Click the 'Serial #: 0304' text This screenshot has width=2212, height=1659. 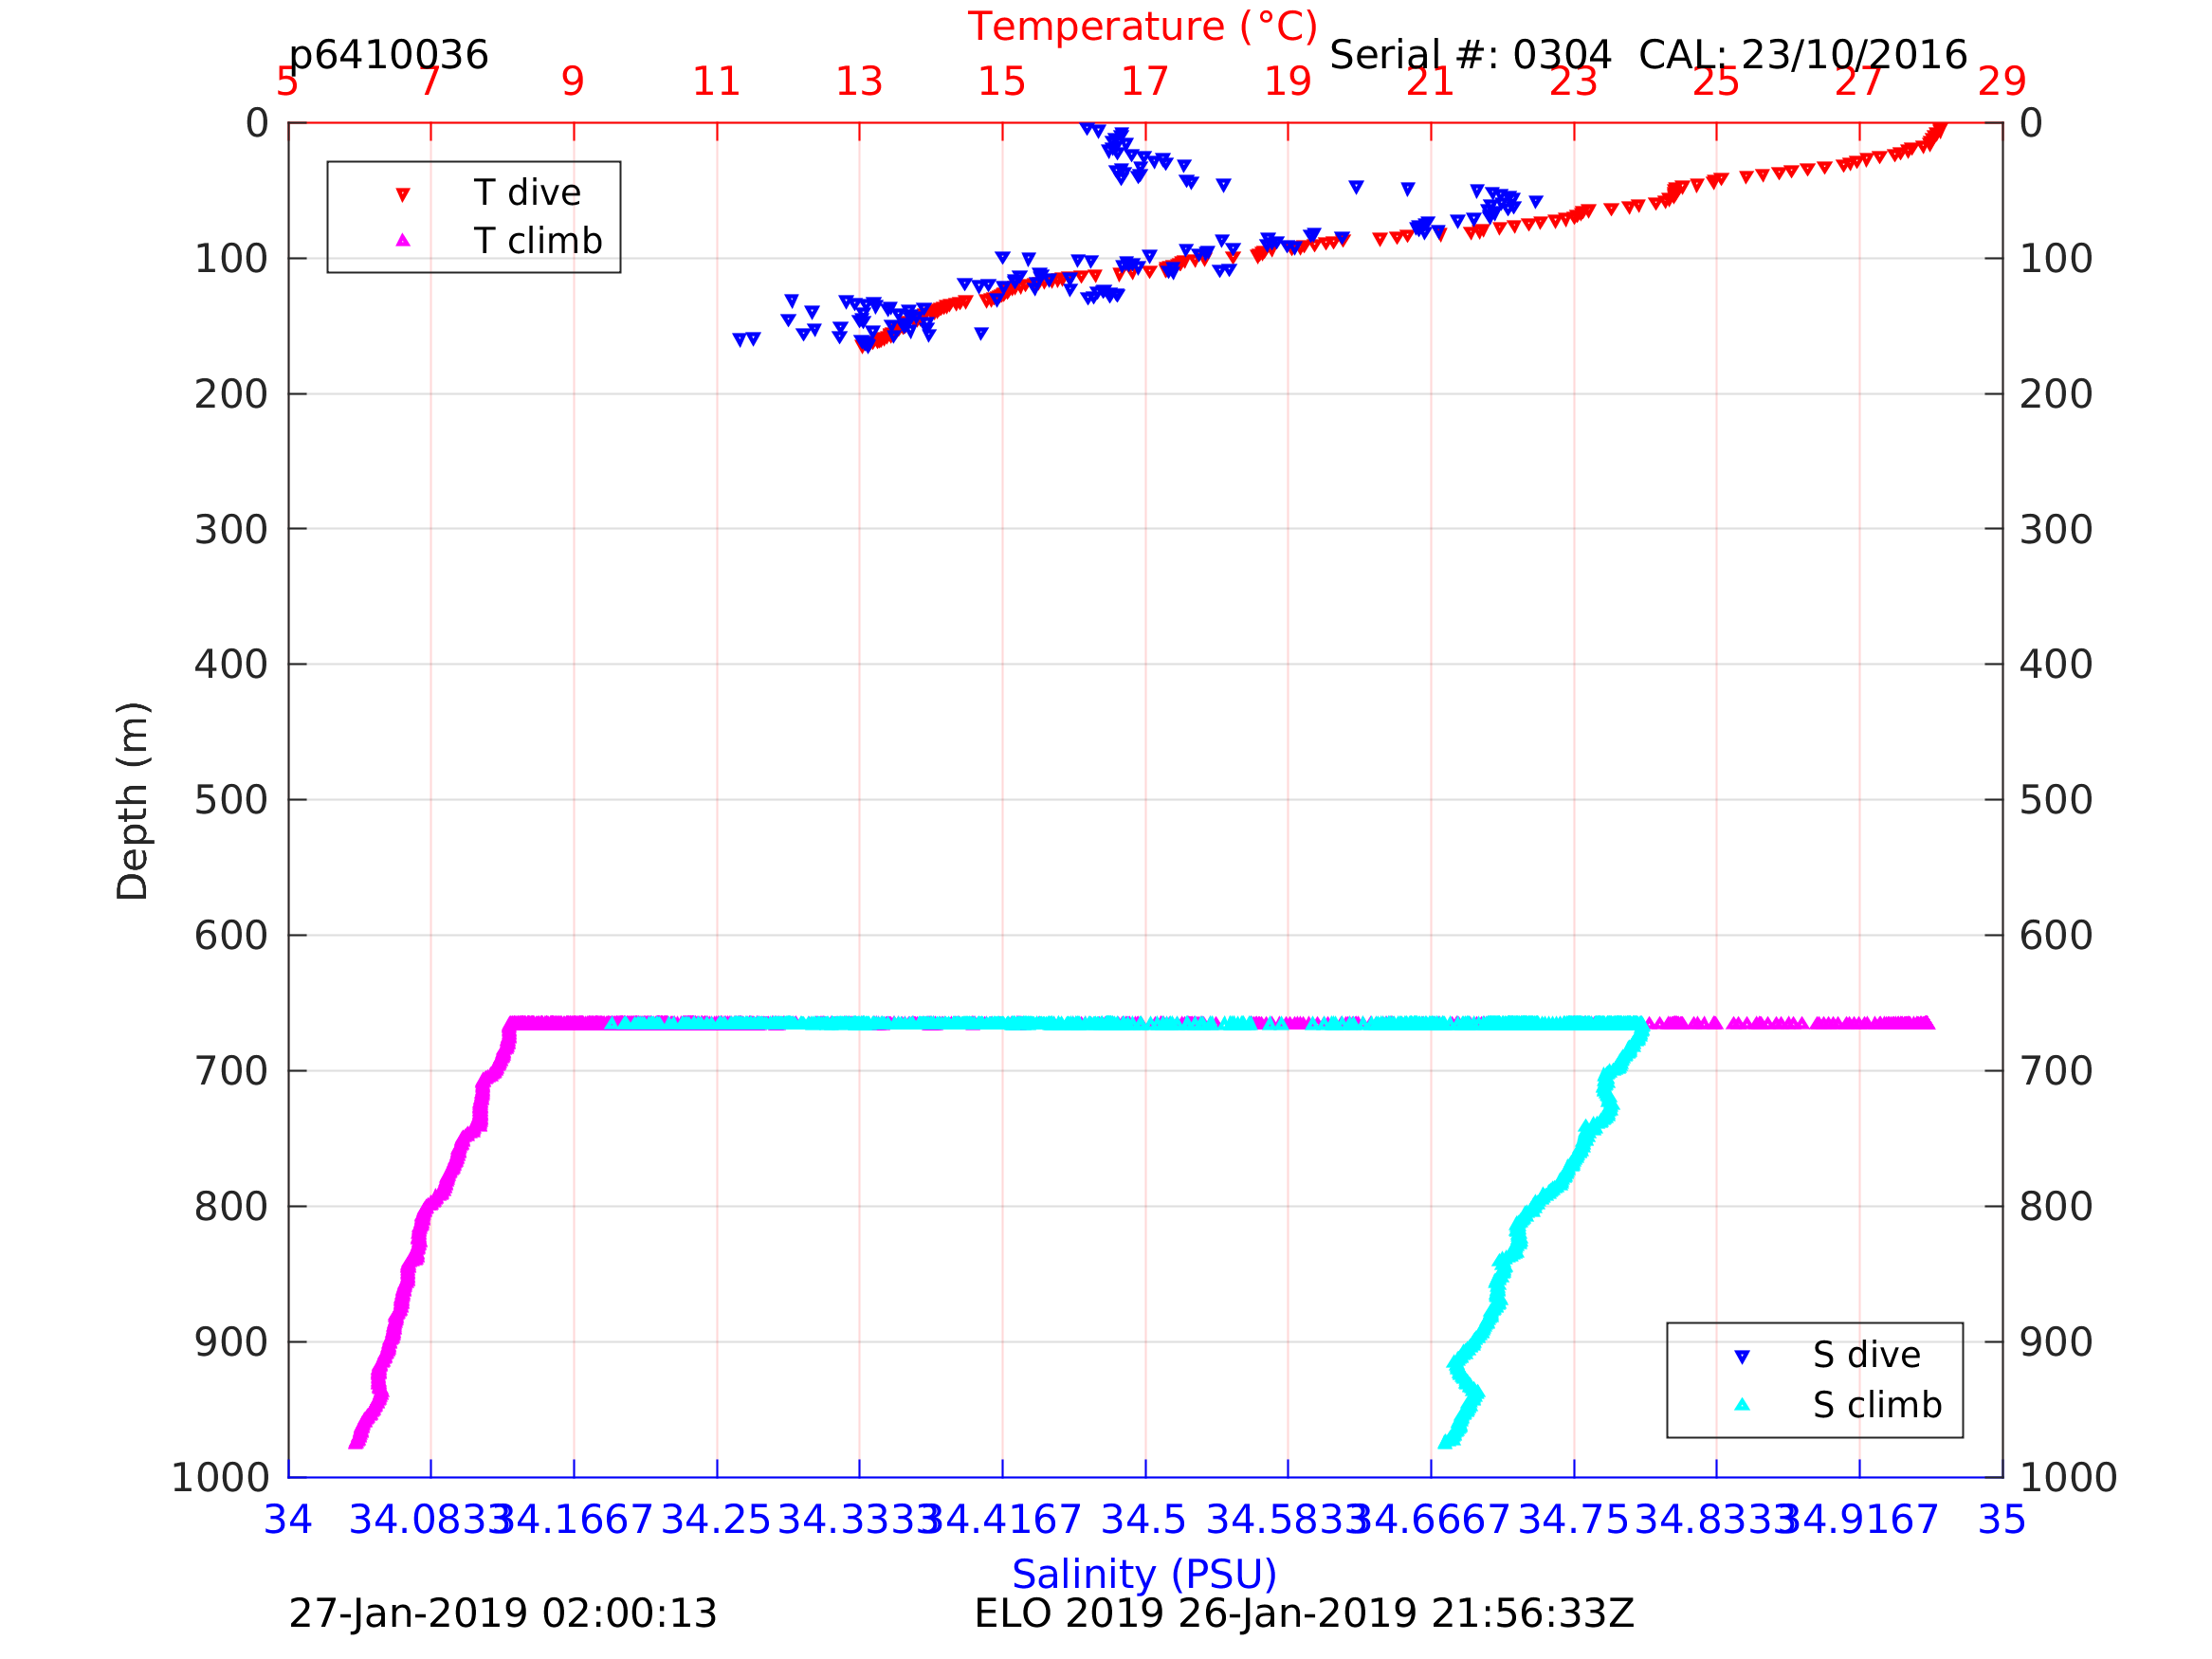click(x=1470, y=56)
